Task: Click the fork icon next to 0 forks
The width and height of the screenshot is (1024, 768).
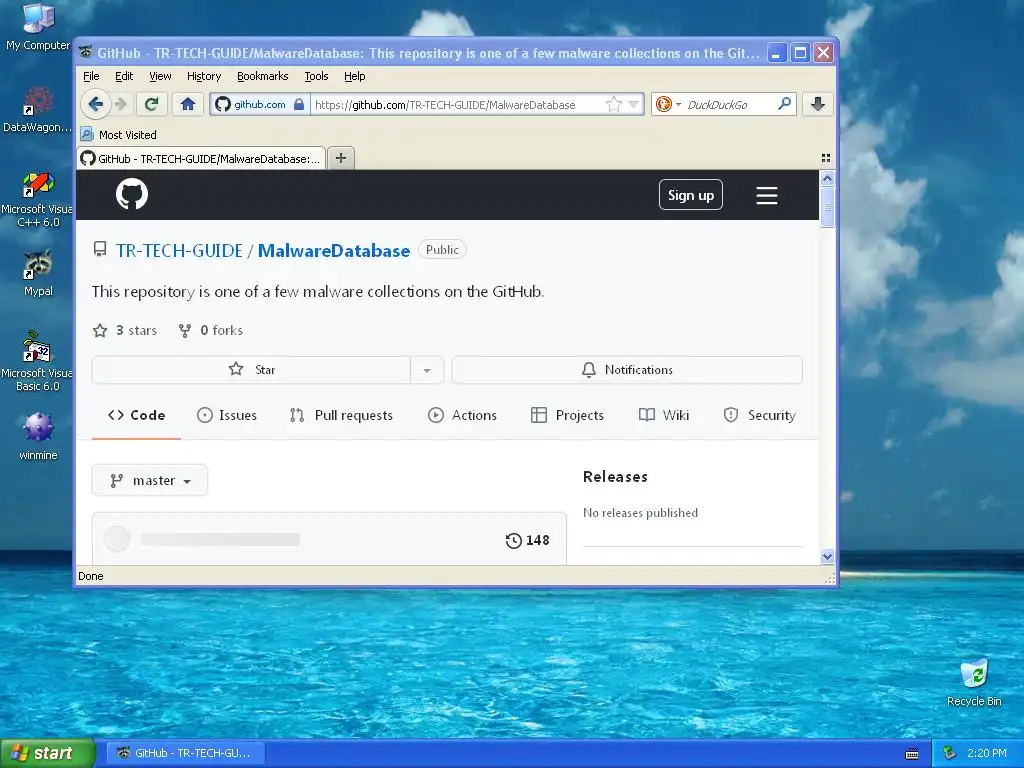Action: point(185,330)
